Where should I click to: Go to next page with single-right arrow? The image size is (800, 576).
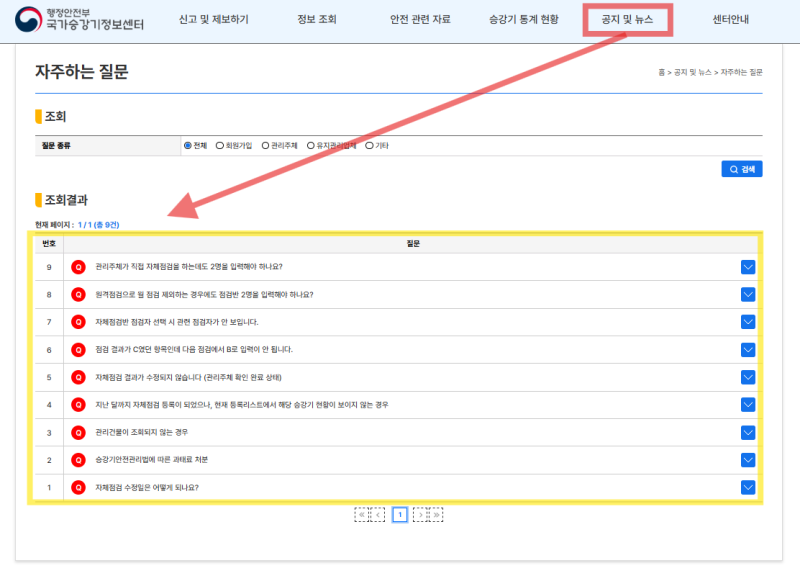pyautogui.click(x=420, y=515)
